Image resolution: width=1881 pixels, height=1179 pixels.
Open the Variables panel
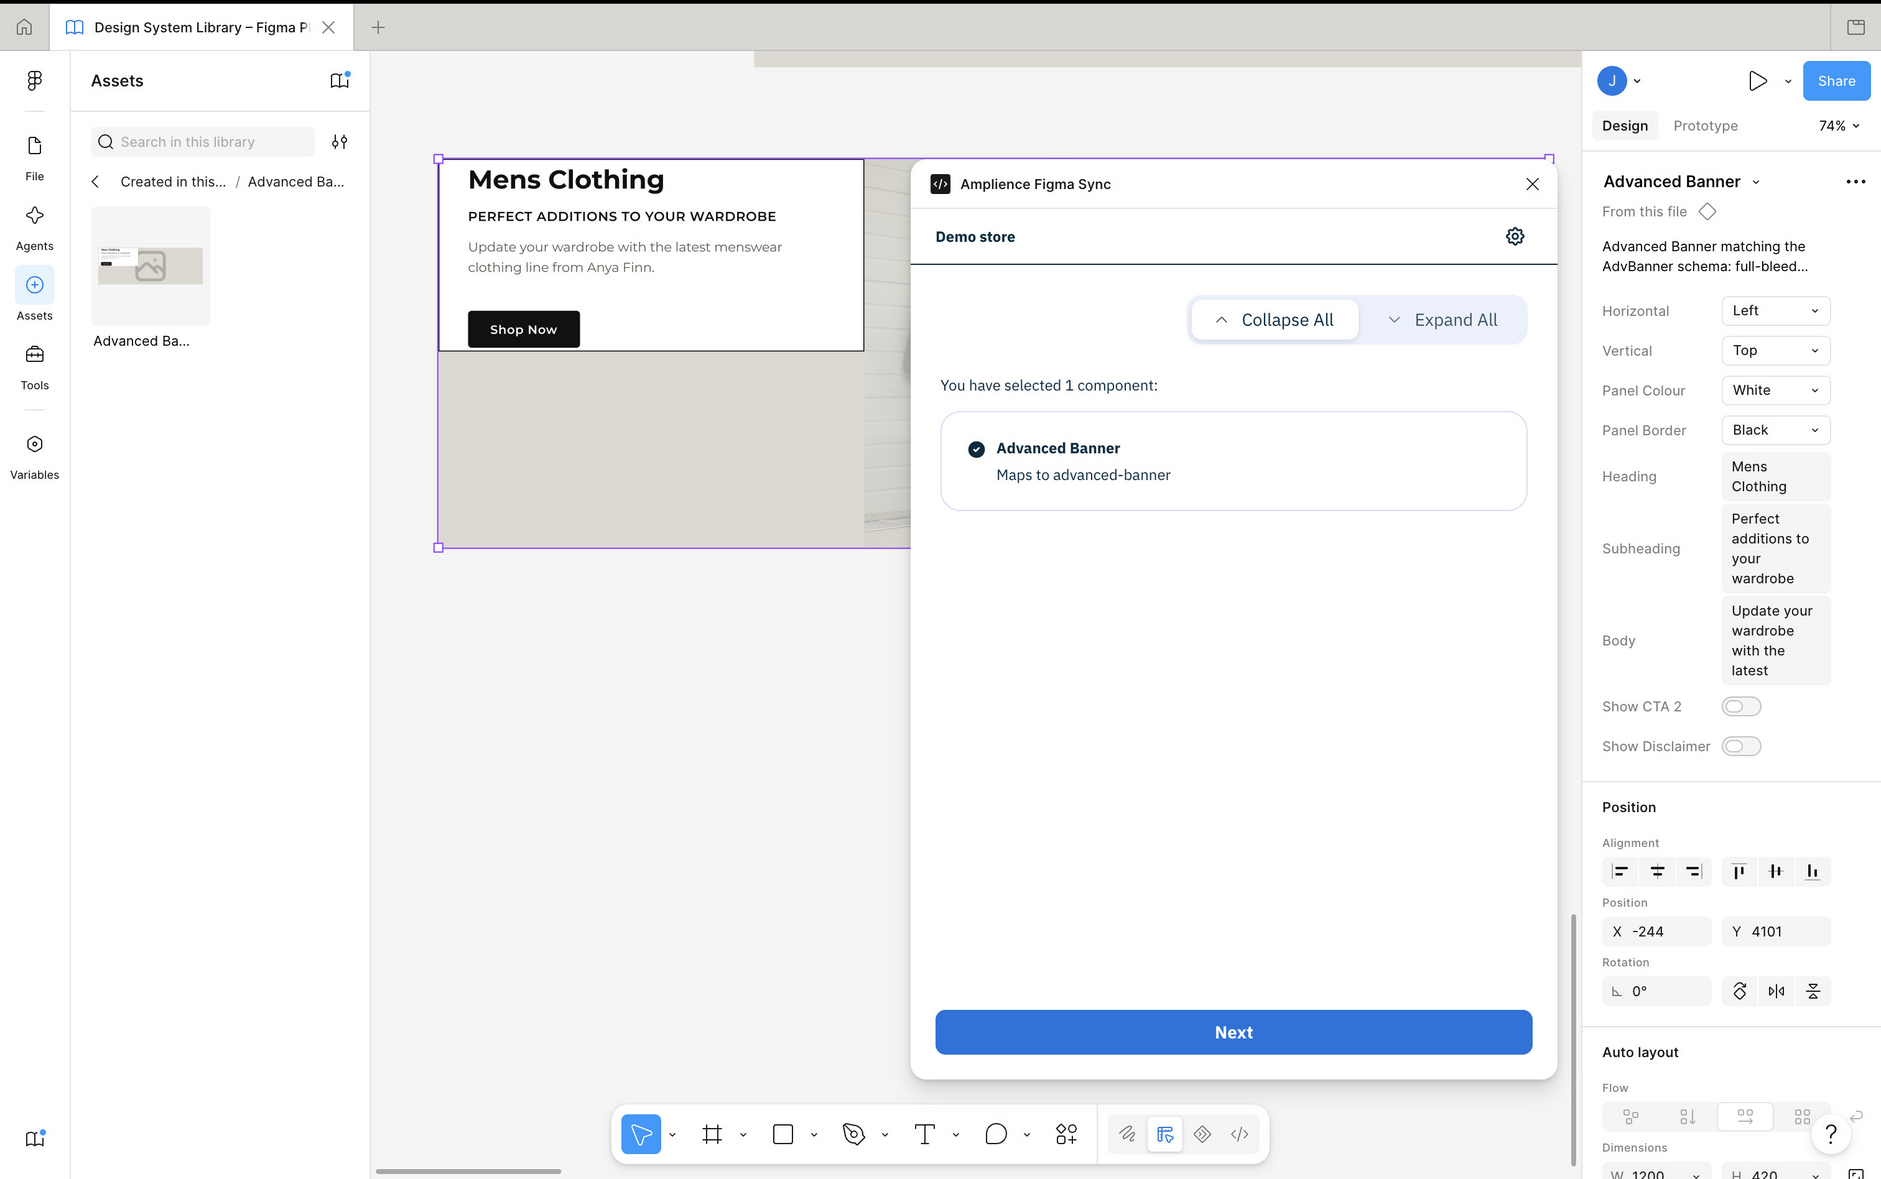pos(34,456)
